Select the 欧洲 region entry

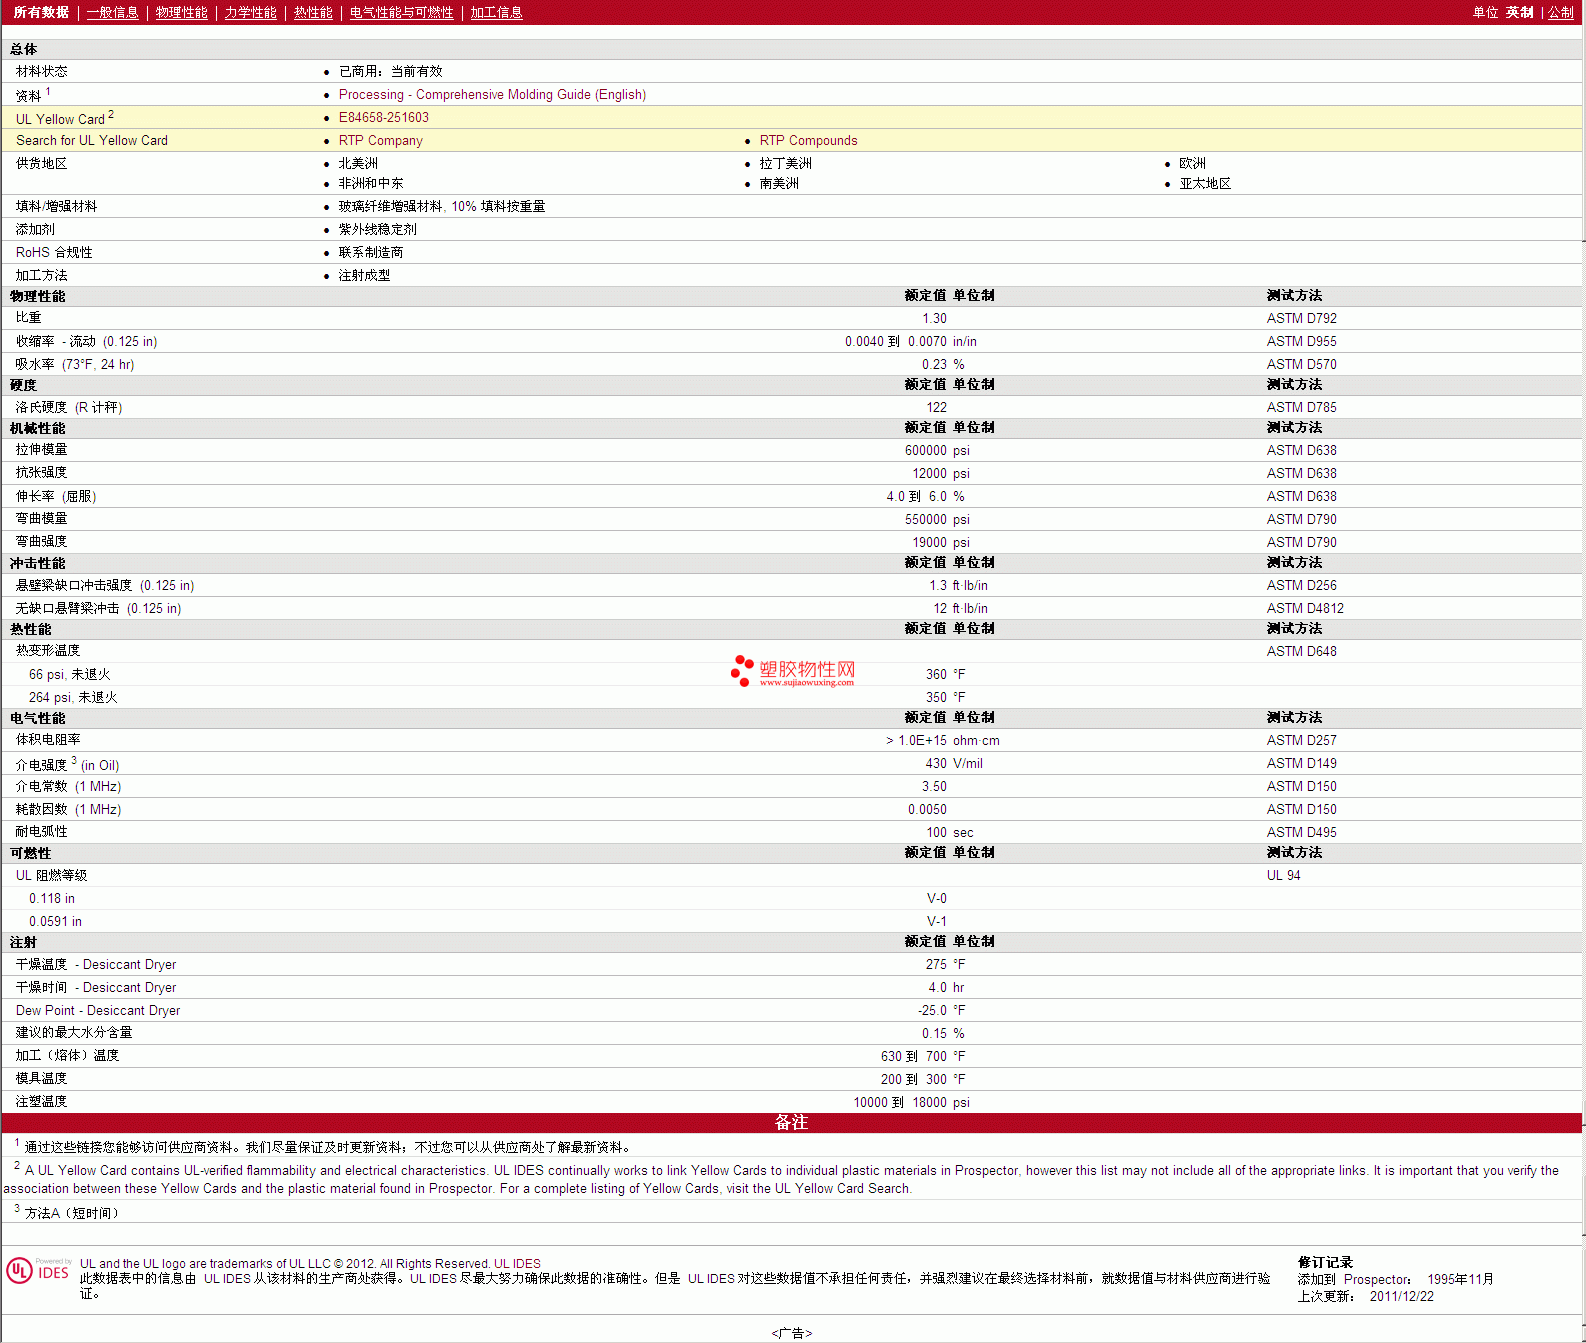1192,163
